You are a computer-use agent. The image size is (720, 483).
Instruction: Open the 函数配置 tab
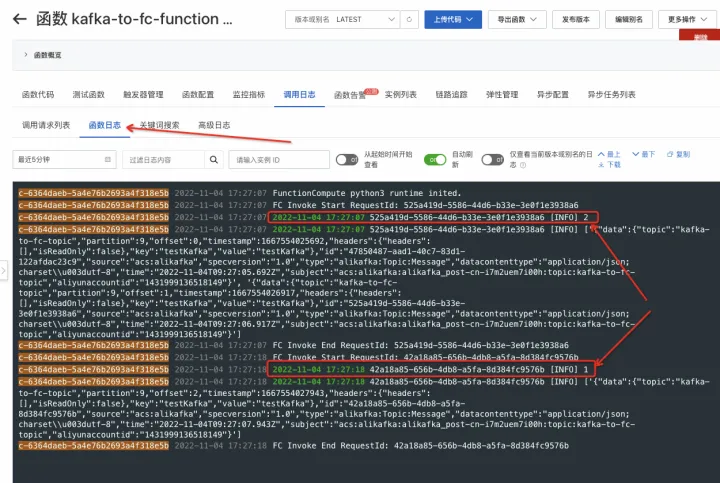198,95
